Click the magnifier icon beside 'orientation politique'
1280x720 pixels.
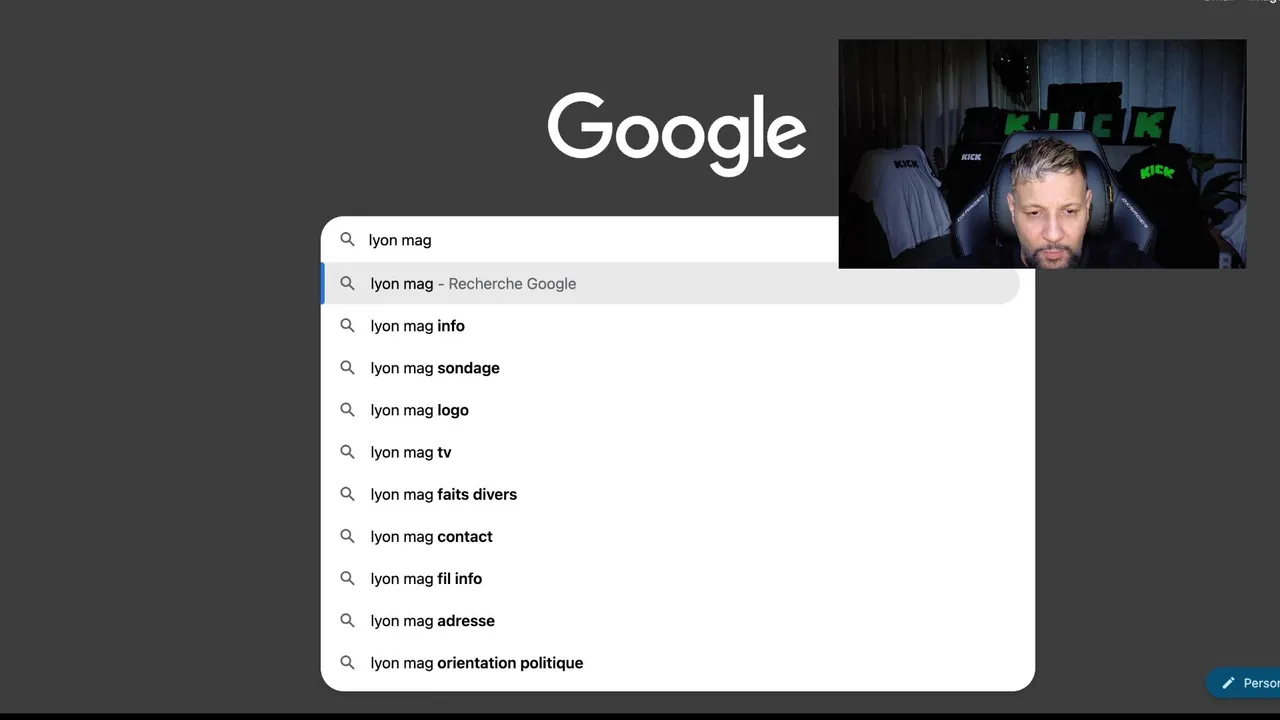(347, 662)
